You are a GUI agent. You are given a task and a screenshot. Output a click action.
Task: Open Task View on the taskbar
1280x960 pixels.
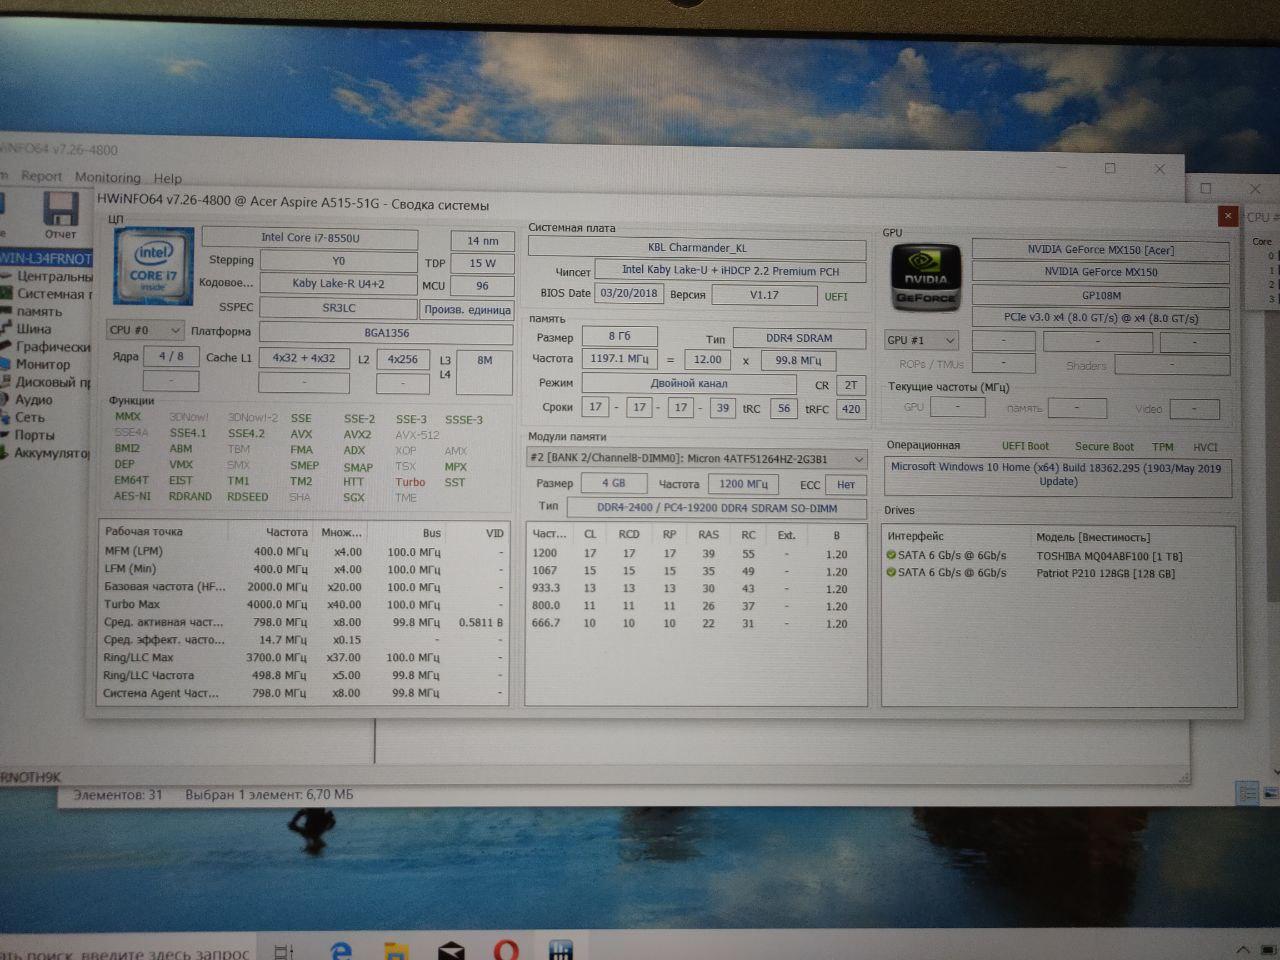(284, 951)
